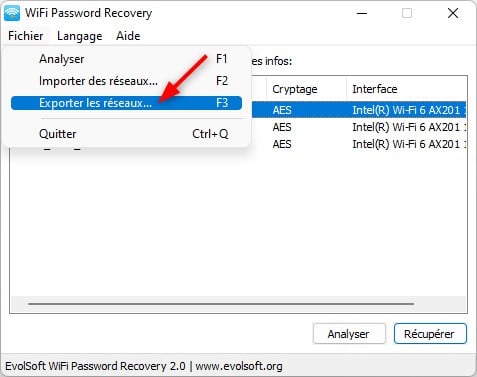Click the horizontal scrollbar of the list

[221, 304]
